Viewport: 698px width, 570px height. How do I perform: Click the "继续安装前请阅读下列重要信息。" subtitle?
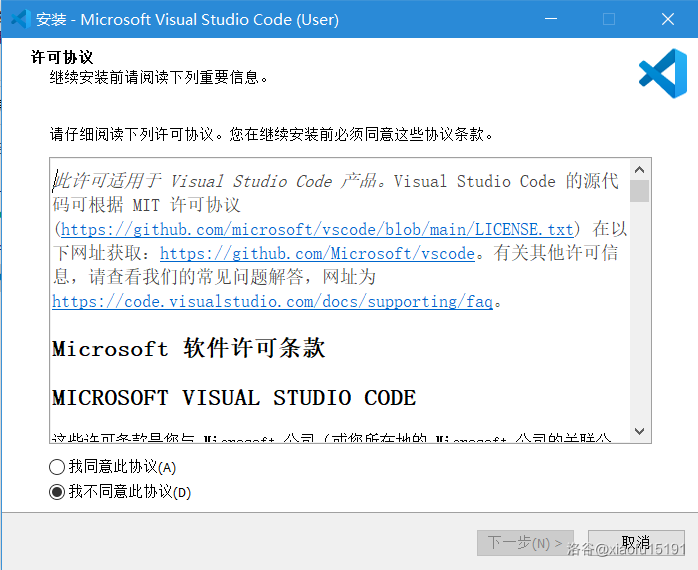pos(158,77)
